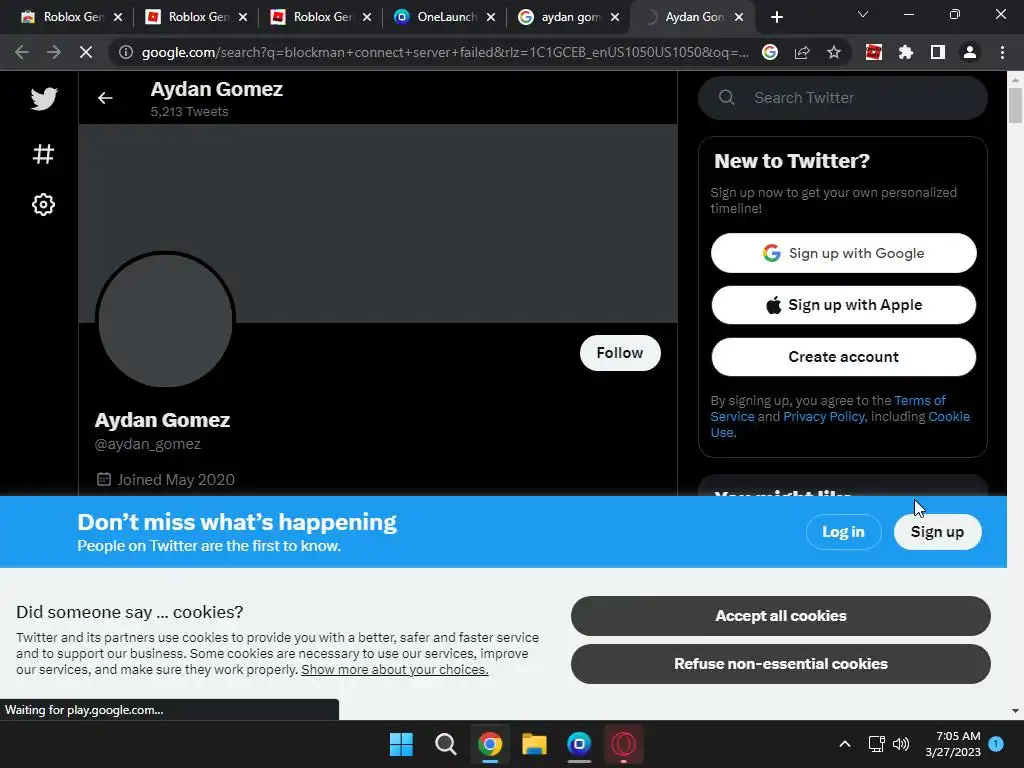1024x768 pixels.
Task: Open notification badge in system tray
Action: point(996,744)
